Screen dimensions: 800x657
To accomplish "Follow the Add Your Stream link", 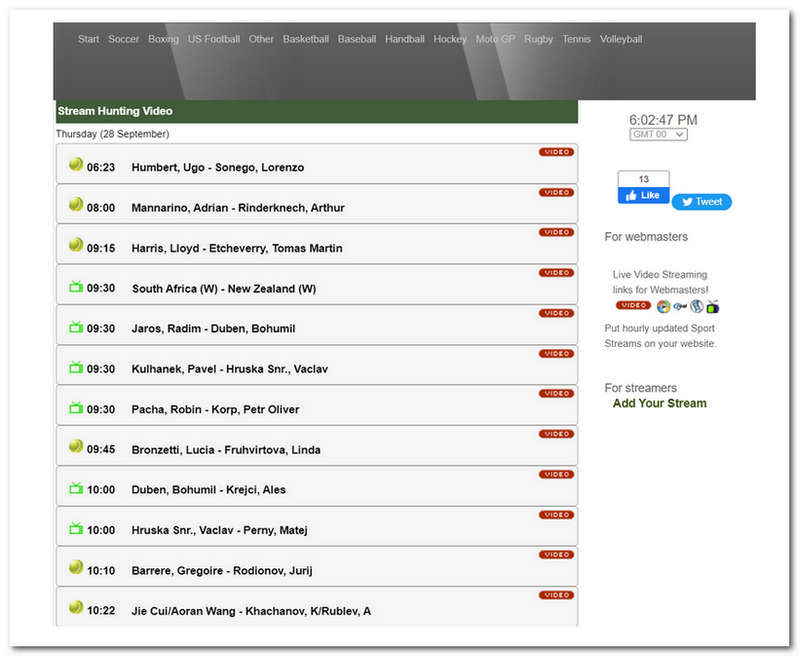I will pos(659,404).
